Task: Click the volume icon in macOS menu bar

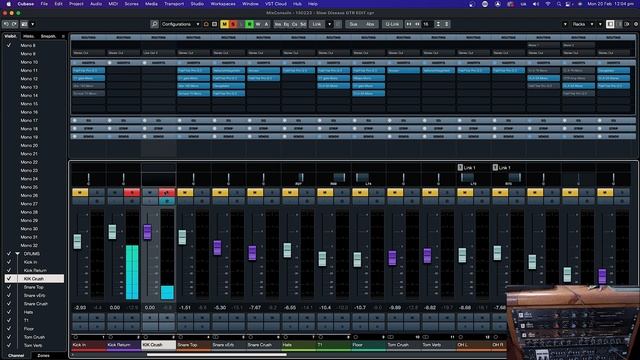Action: 536,4
